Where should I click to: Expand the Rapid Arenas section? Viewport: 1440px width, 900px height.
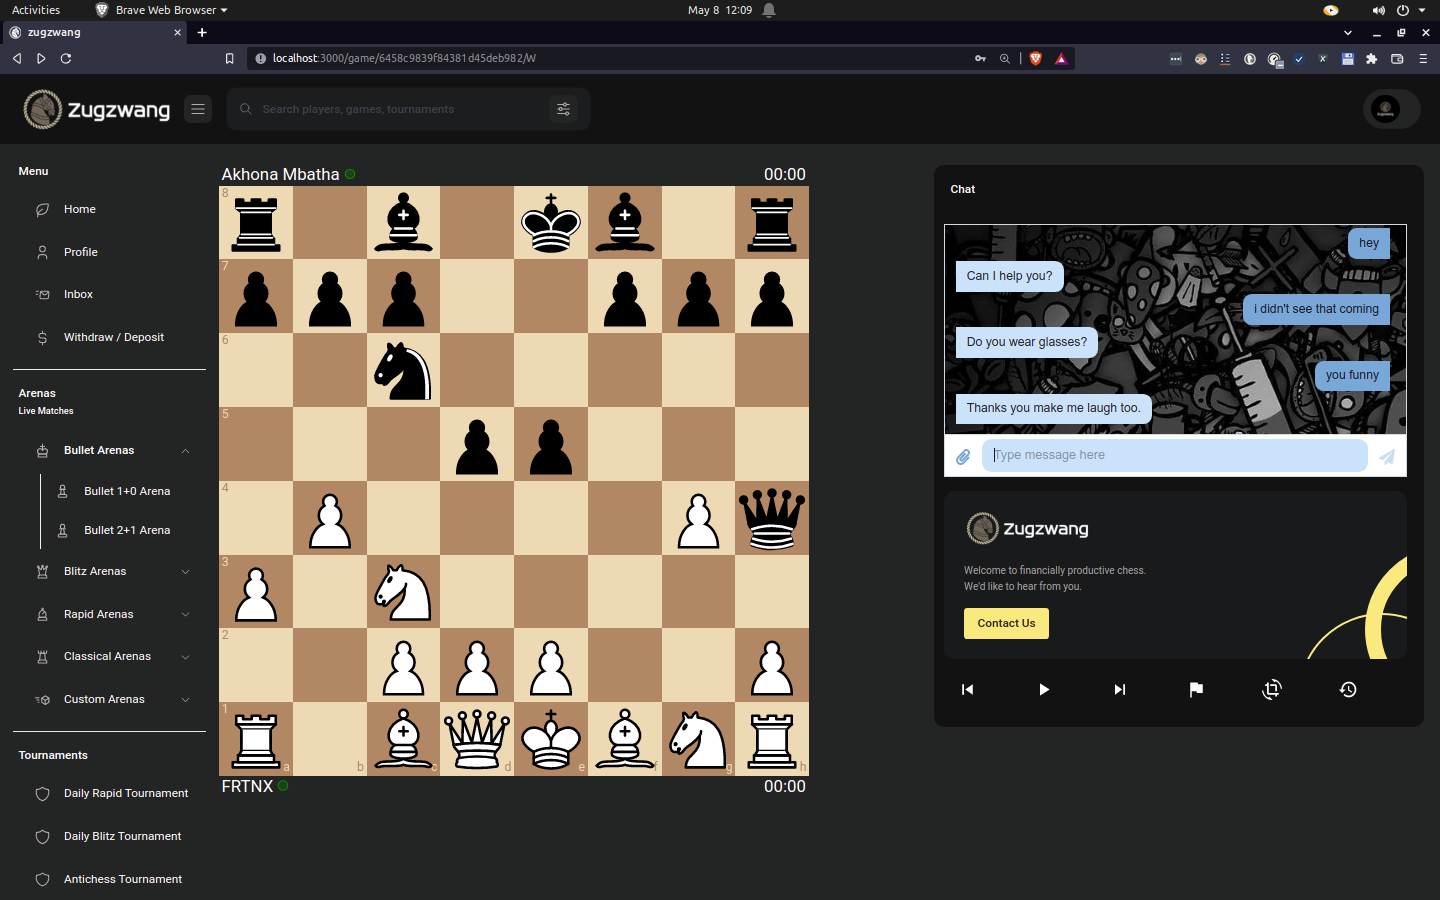pyautogui.click(x=185, y=615)
